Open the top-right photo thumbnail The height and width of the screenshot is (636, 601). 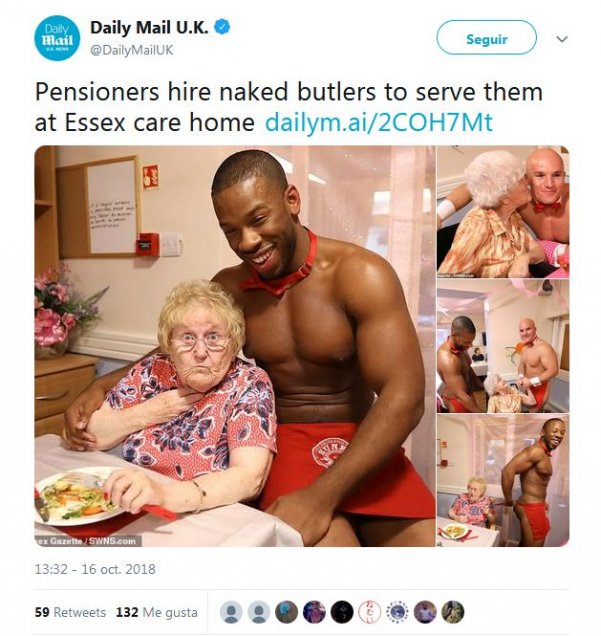(503, 211)
